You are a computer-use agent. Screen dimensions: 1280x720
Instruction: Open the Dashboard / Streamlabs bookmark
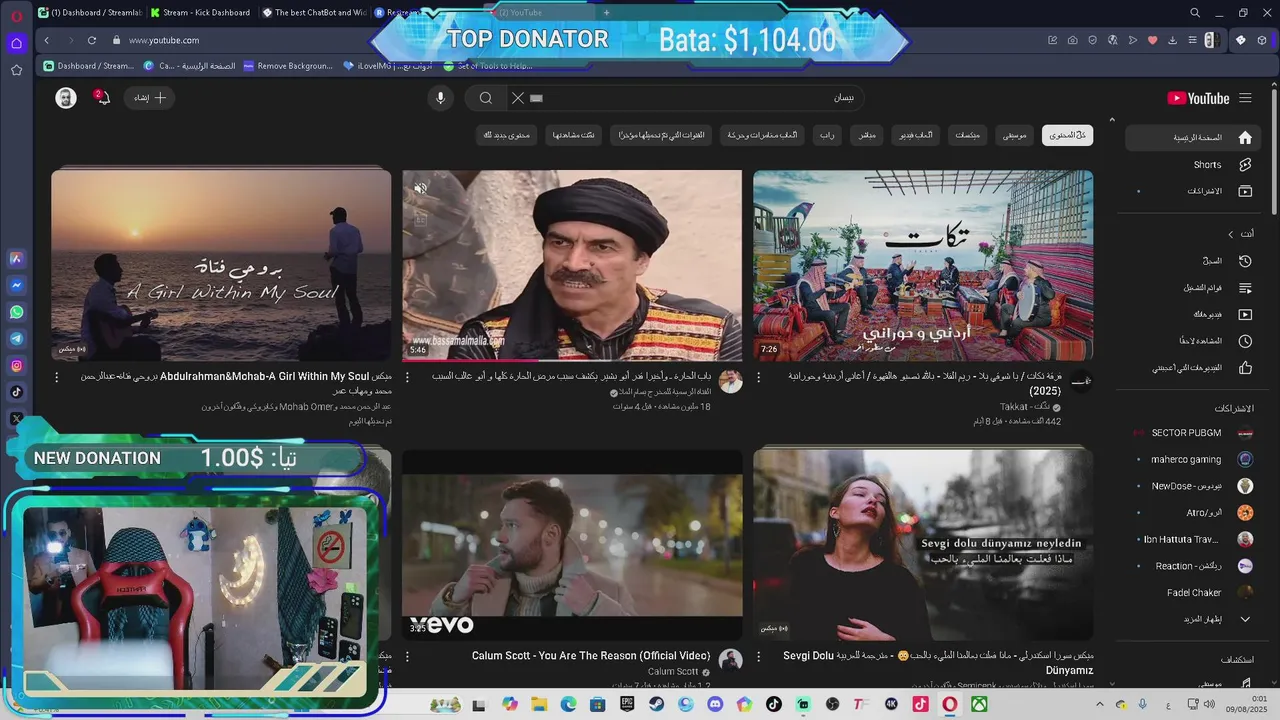(89, 66)
